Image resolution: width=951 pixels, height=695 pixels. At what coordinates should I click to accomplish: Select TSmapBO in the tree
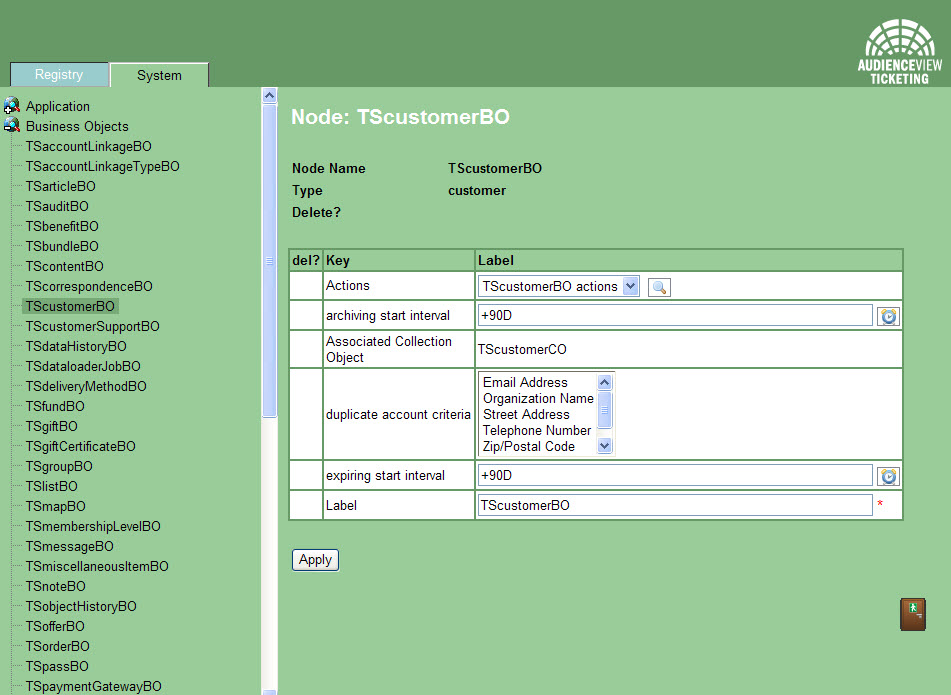click(x=55, y=506)
